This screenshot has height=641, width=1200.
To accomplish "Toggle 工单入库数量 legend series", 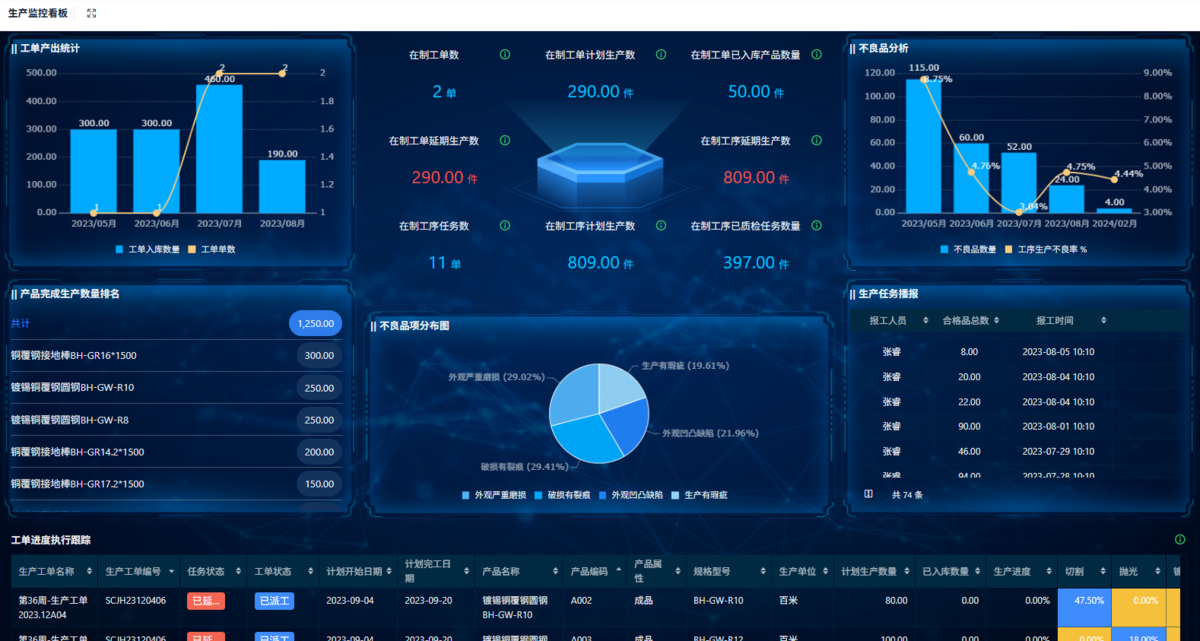I will tap(147, 248).
